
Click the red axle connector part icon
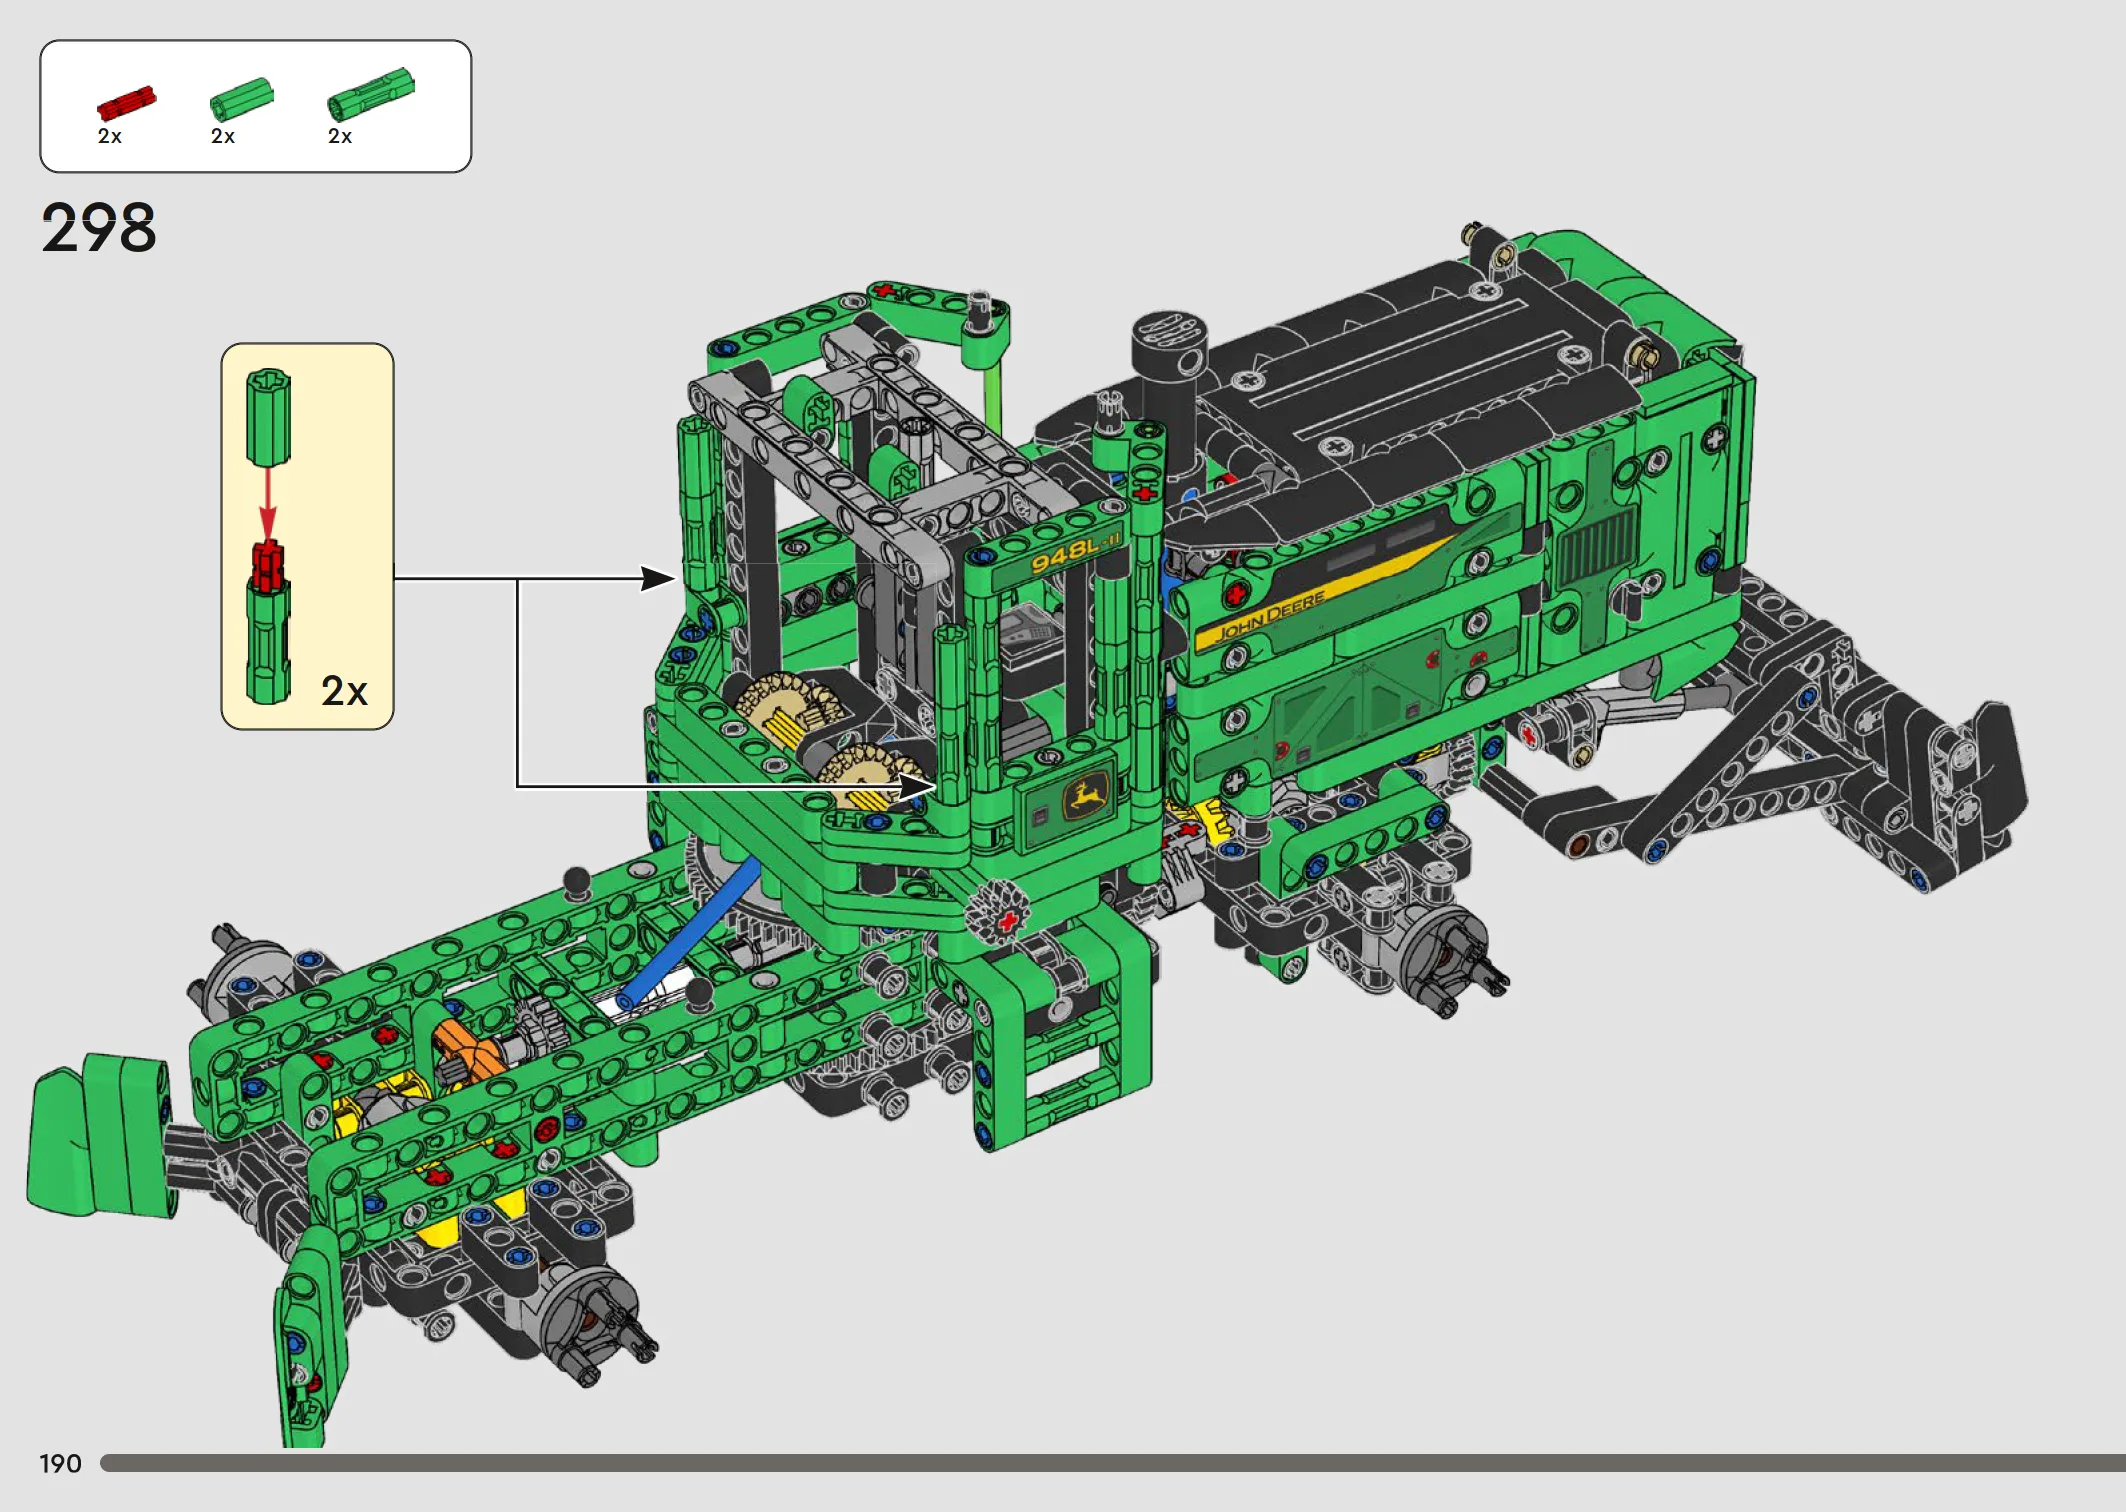126,103
